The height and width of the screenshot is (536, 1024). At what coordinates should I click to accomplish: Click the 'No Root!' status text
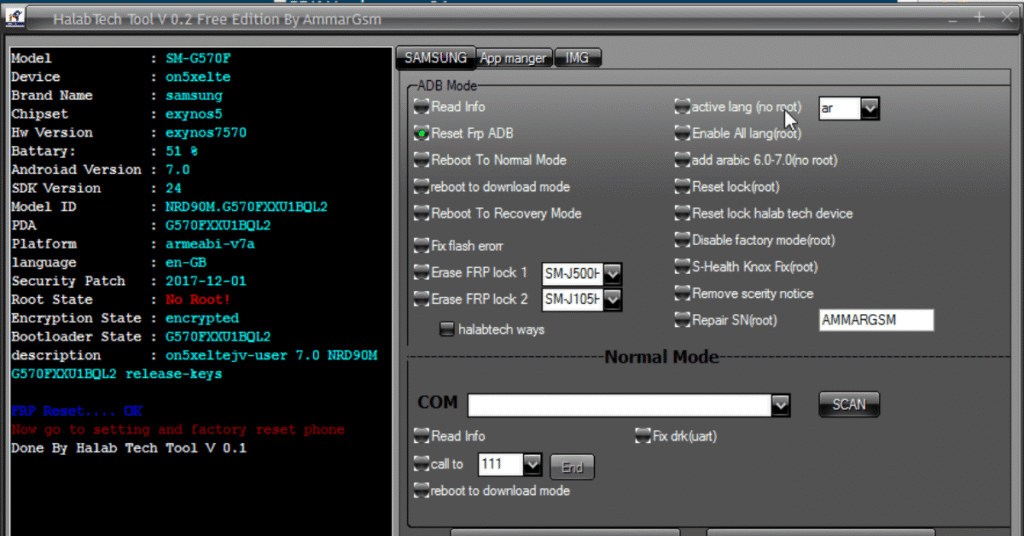[198, 300]
